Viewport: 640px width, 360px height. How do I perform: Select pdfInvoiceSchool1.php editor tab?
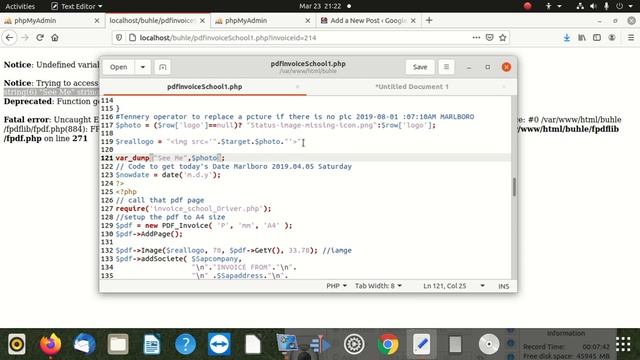click(x=204, y=87)
